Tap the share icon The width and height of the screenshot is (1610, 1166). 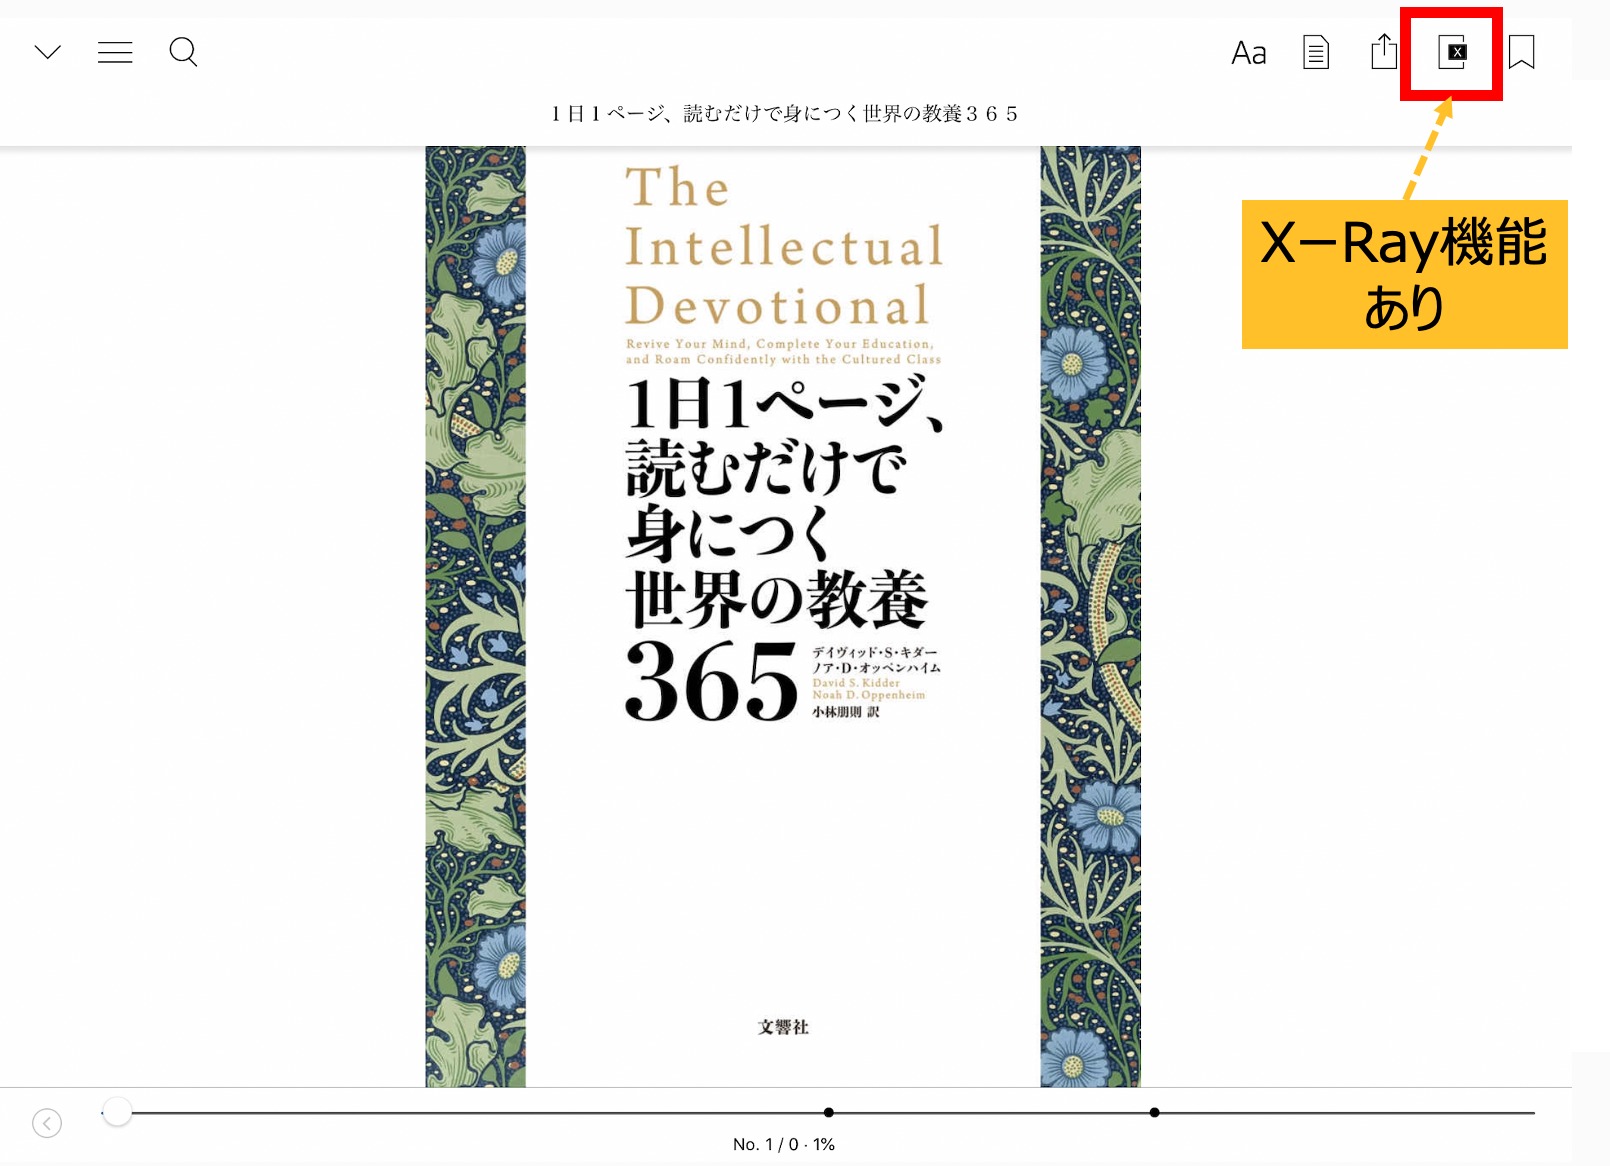pos(1384,51)
